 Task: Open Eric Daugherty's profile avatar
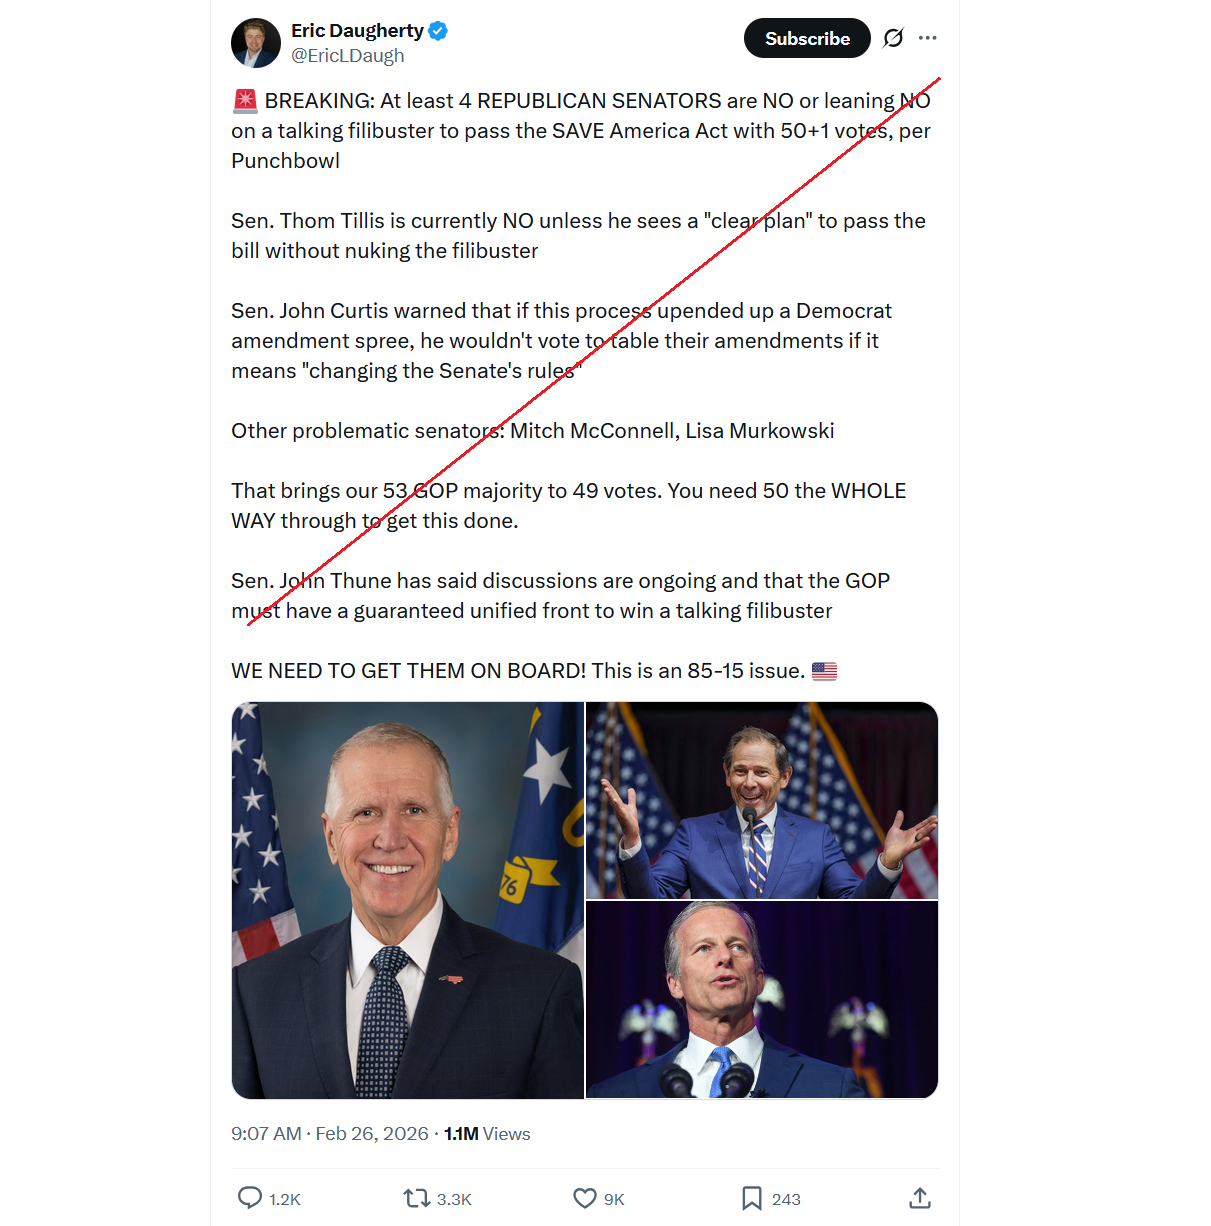256,43
